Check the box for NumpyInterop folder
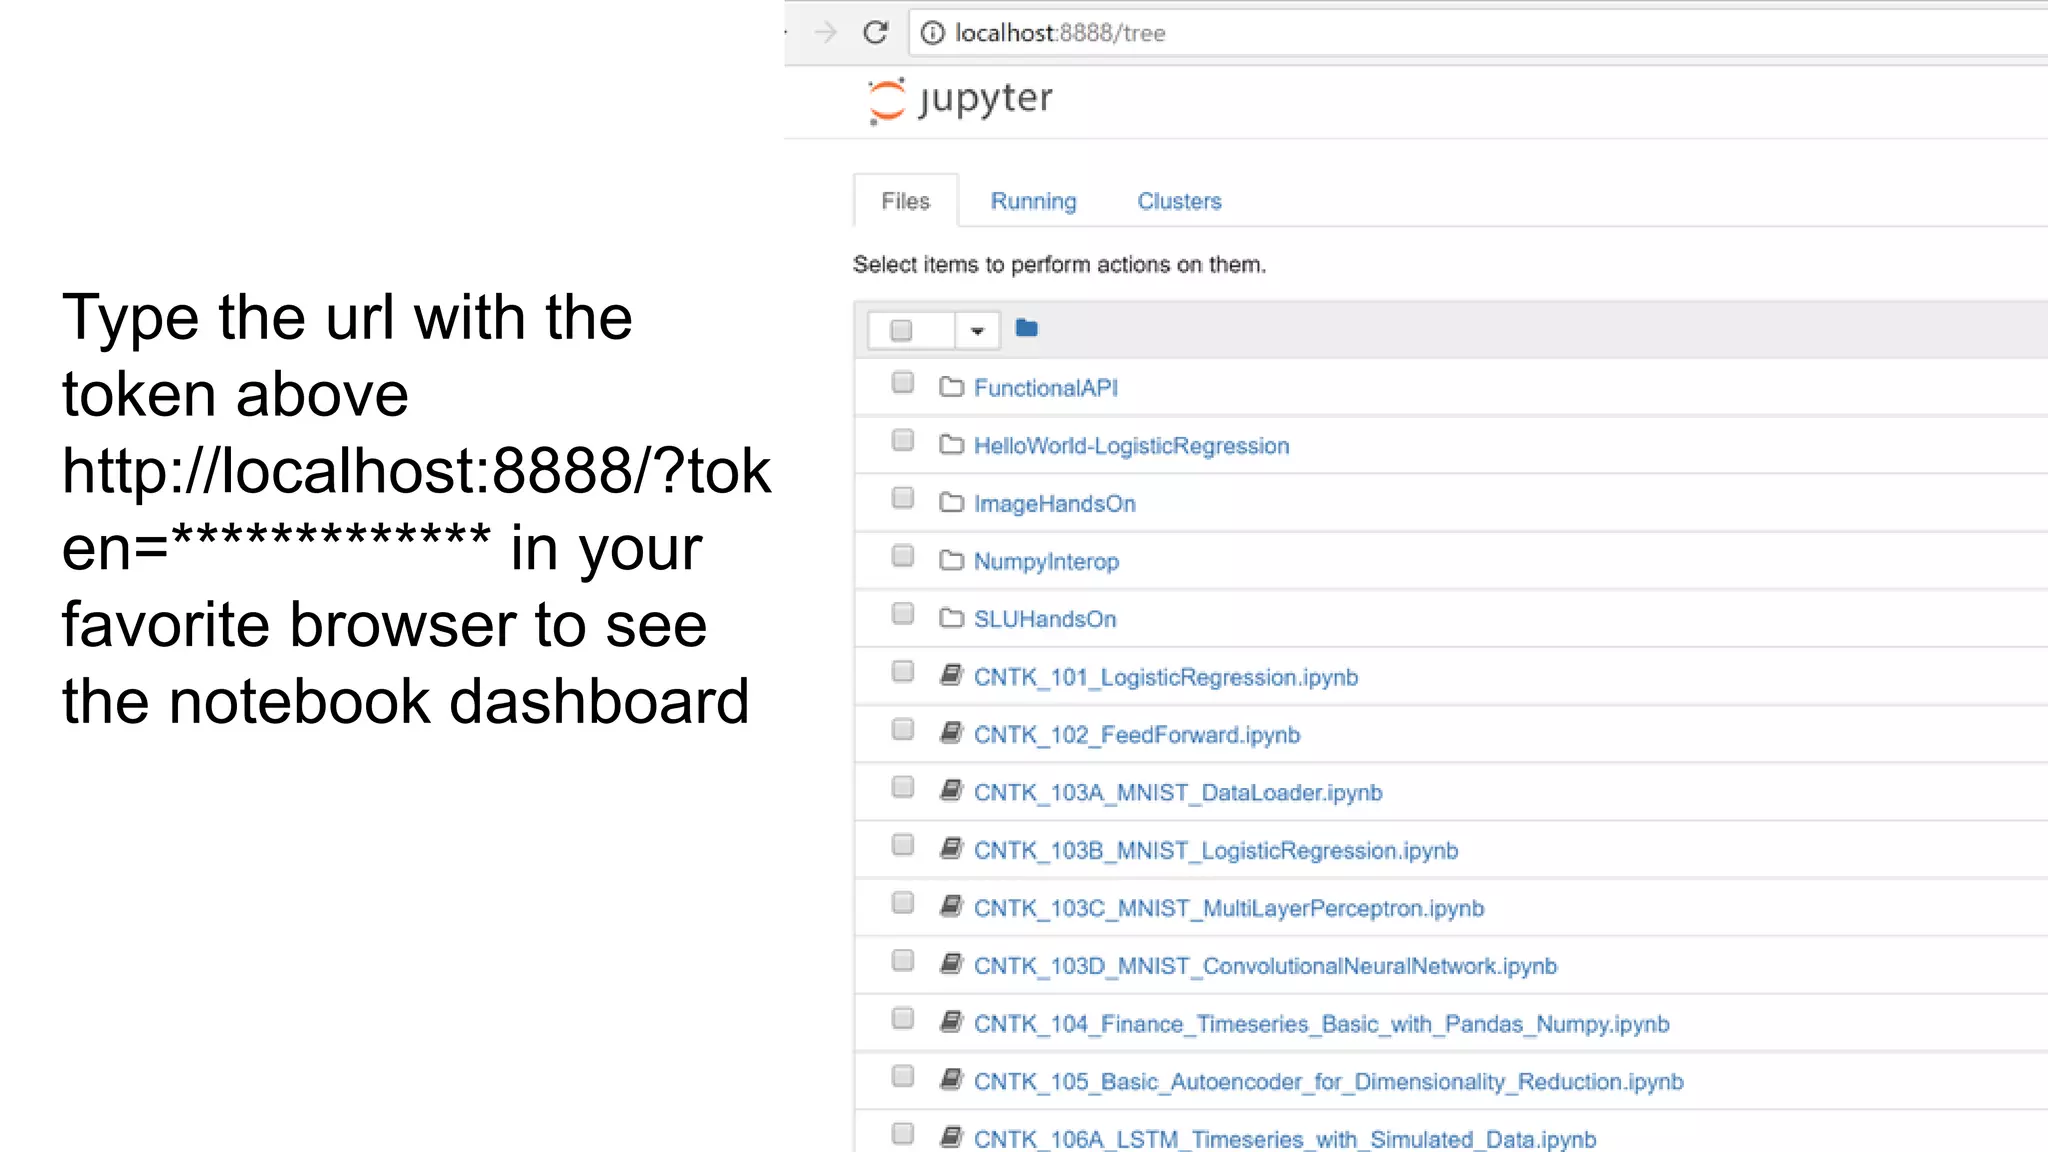 coord(903,556)
